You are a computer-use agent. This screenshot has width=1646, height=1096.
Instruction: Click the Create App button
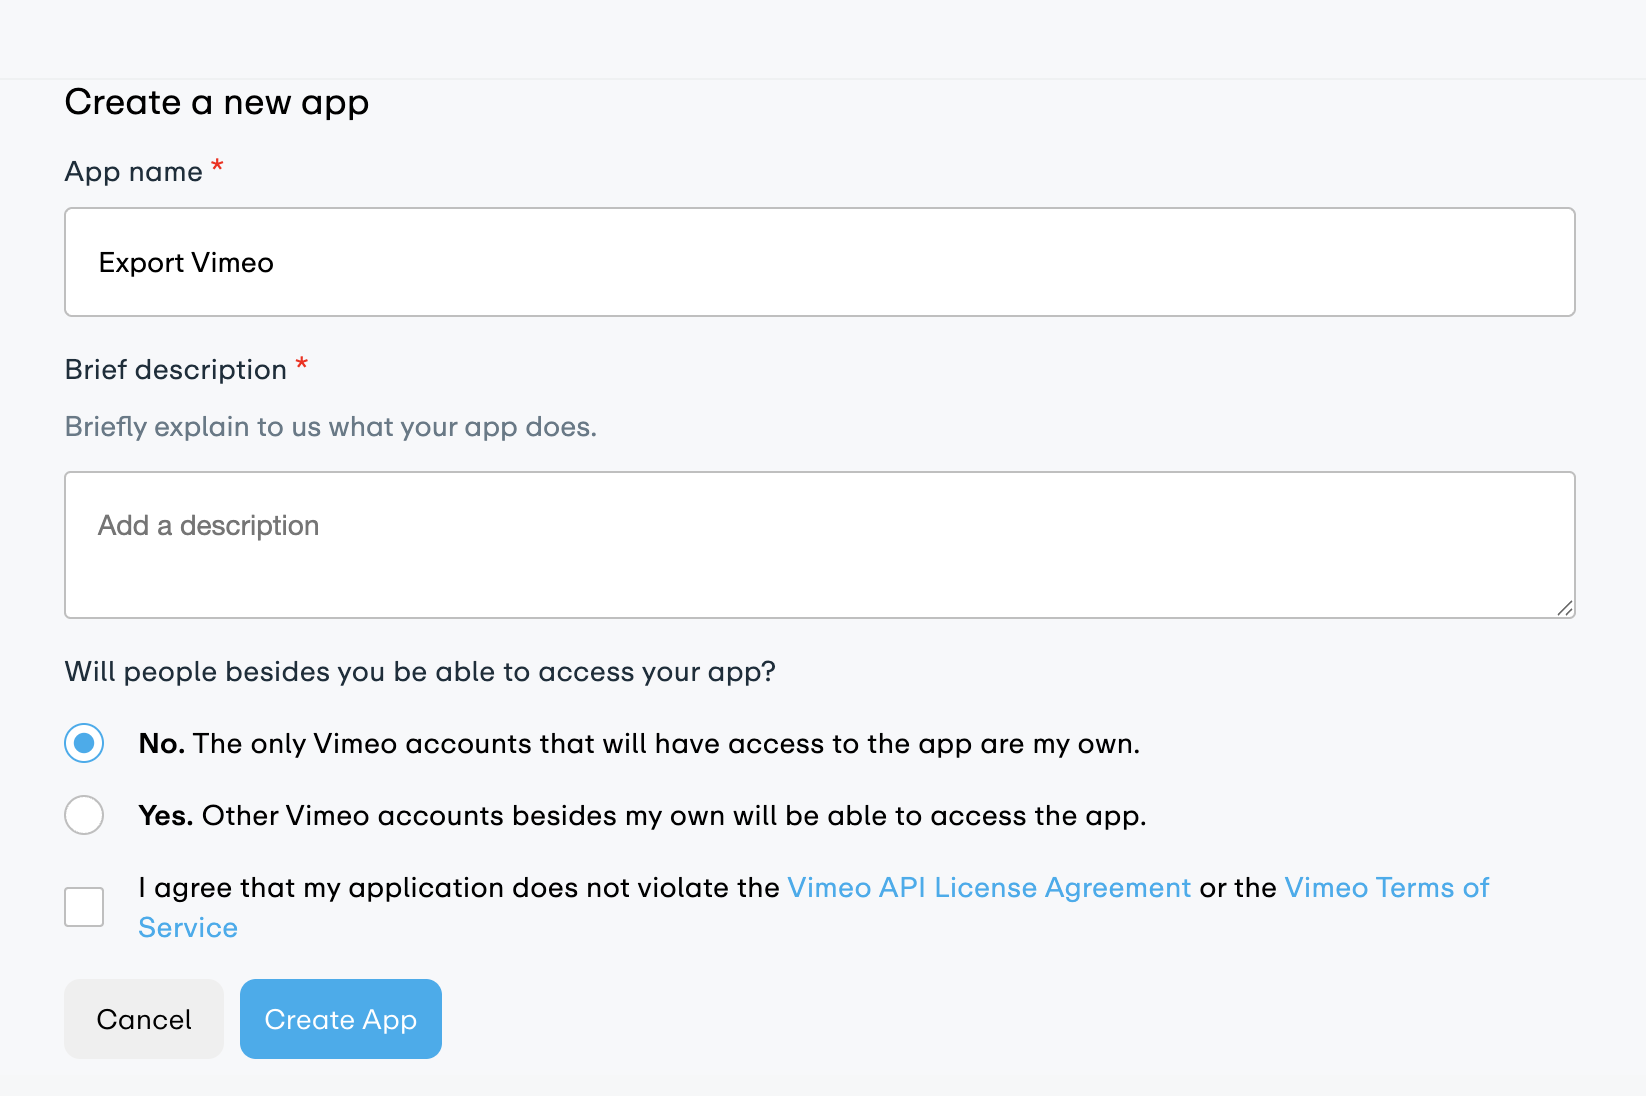tap(340, 1019)
